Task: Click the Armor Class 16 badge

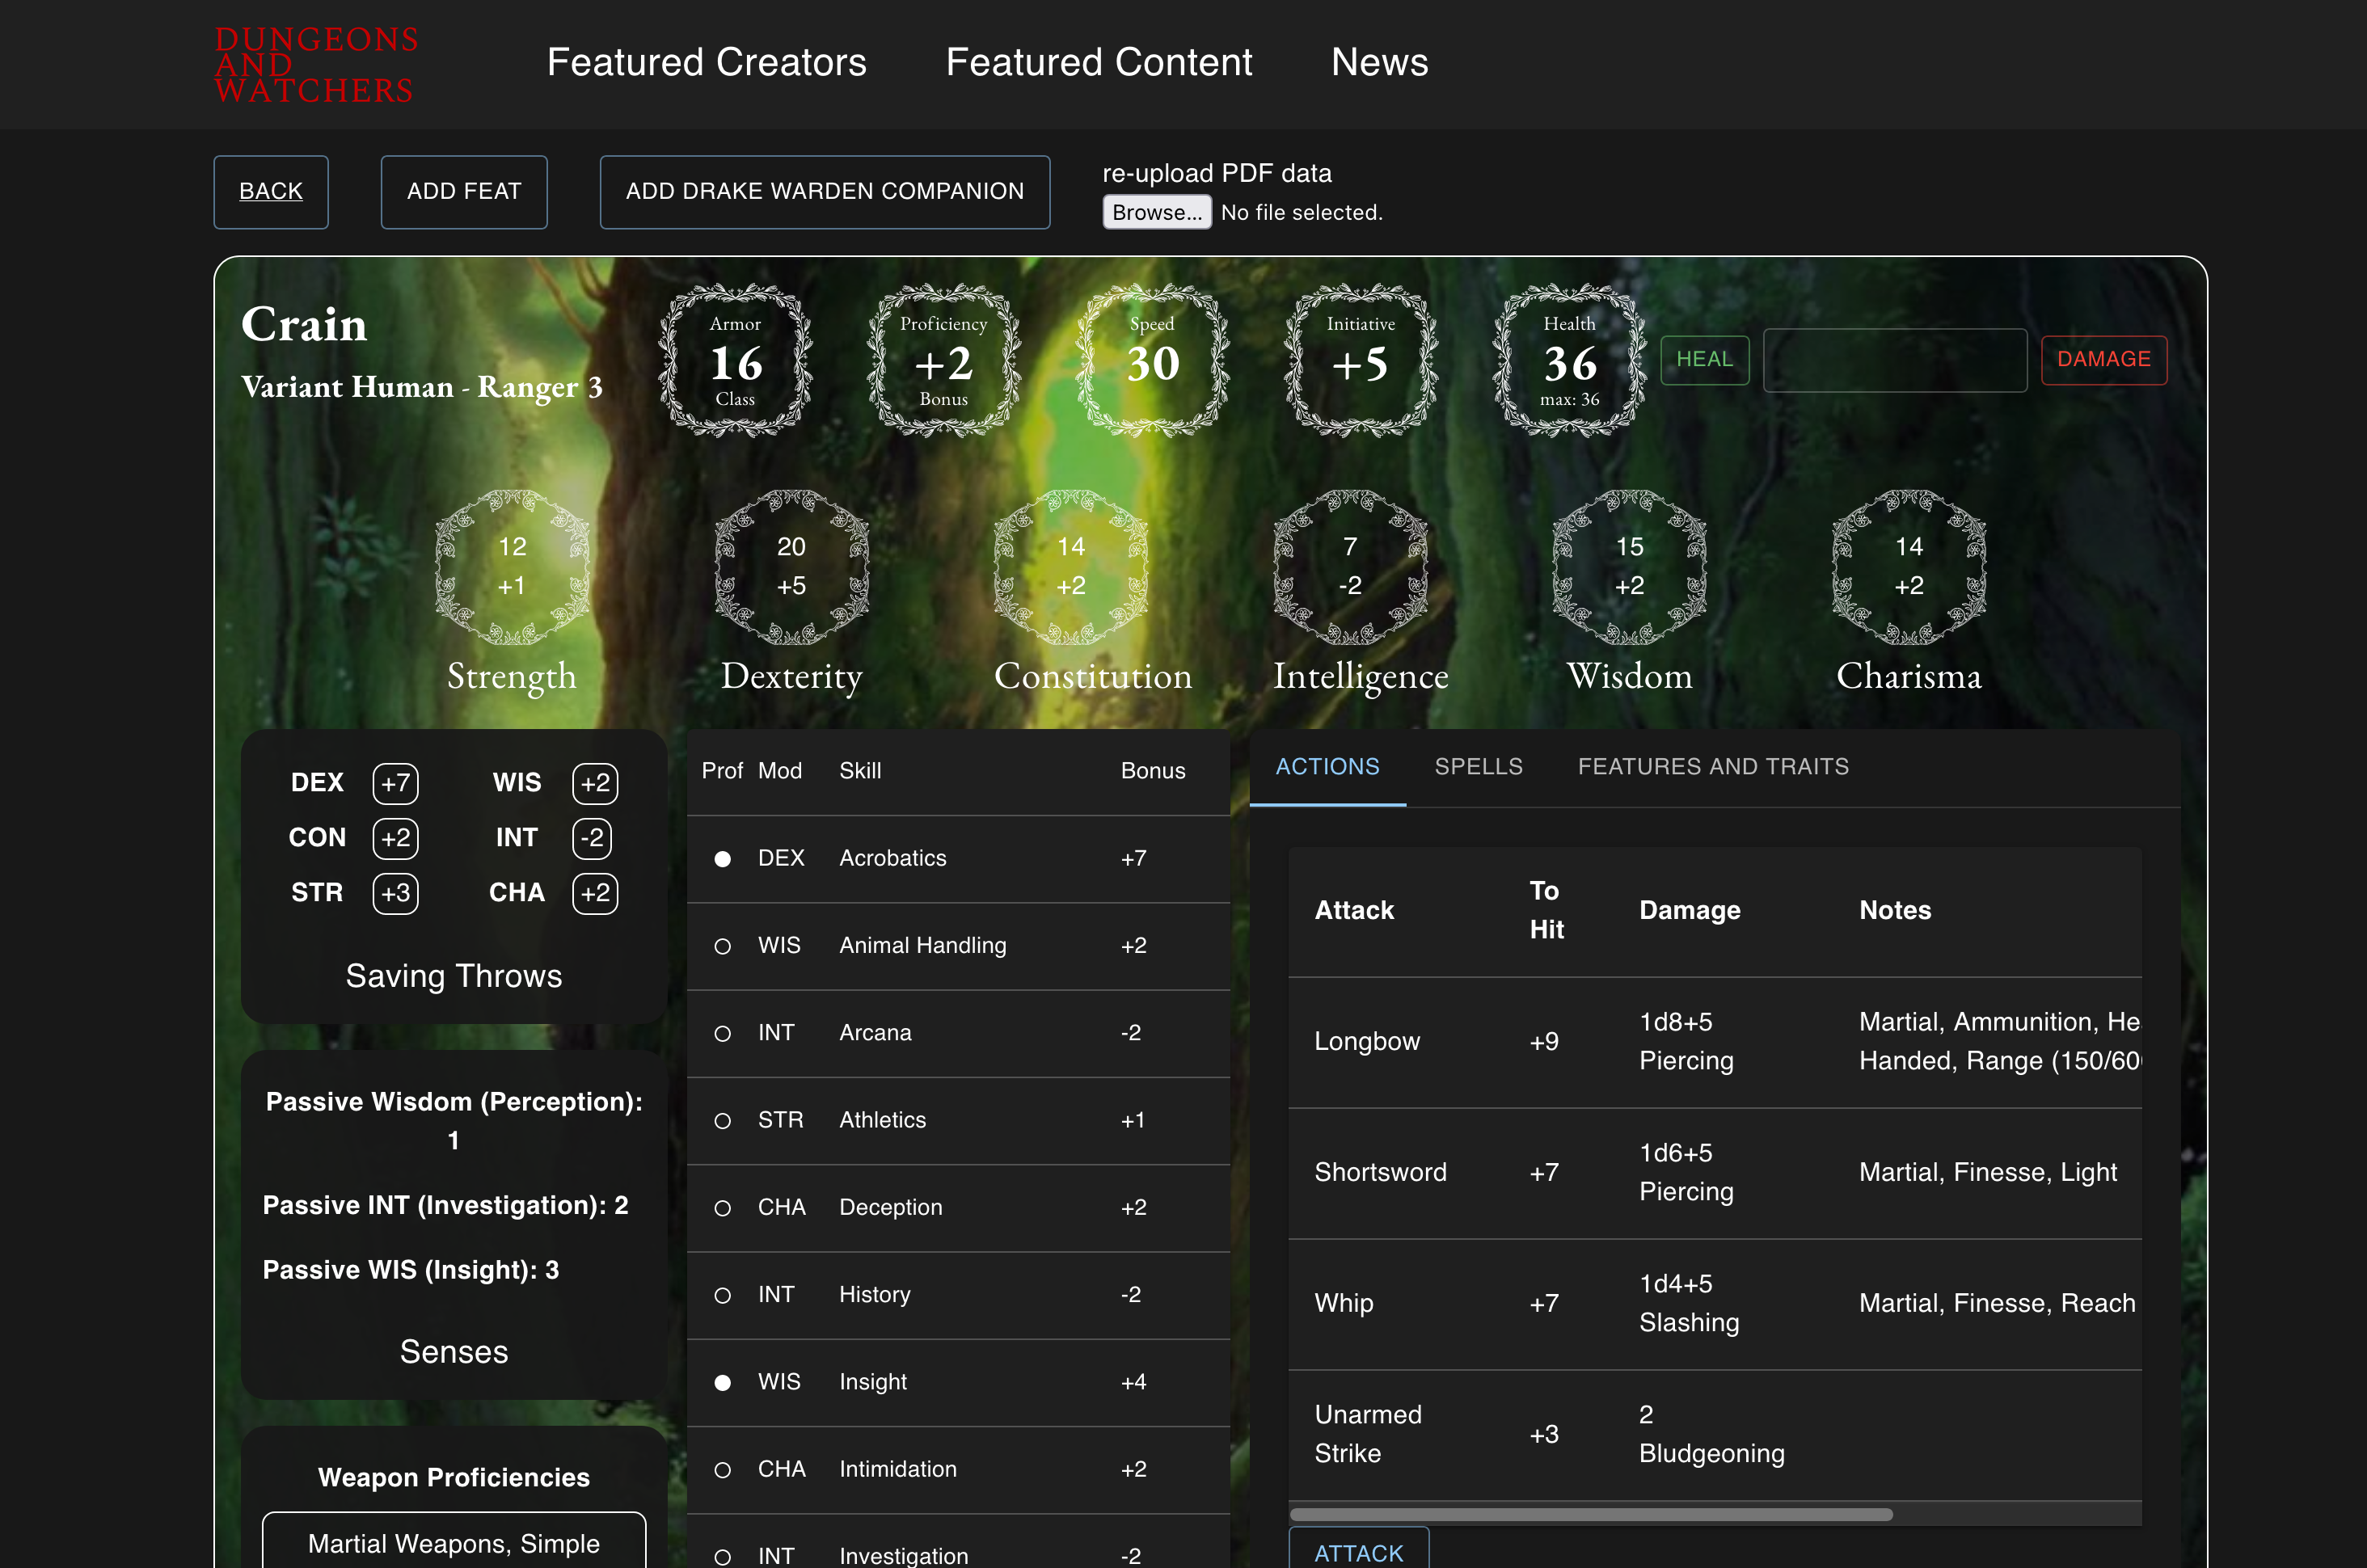Action: pos(735,361)
